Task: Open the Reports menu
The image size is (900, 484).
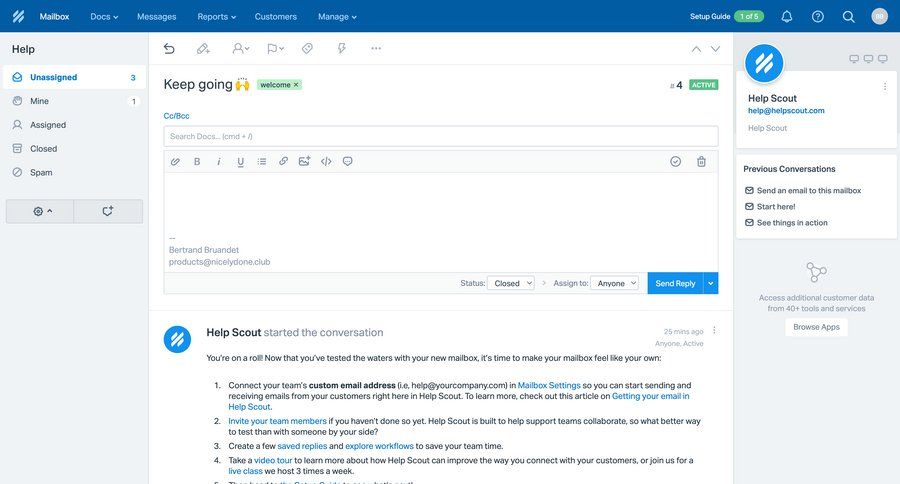Action: click(216, 17)
